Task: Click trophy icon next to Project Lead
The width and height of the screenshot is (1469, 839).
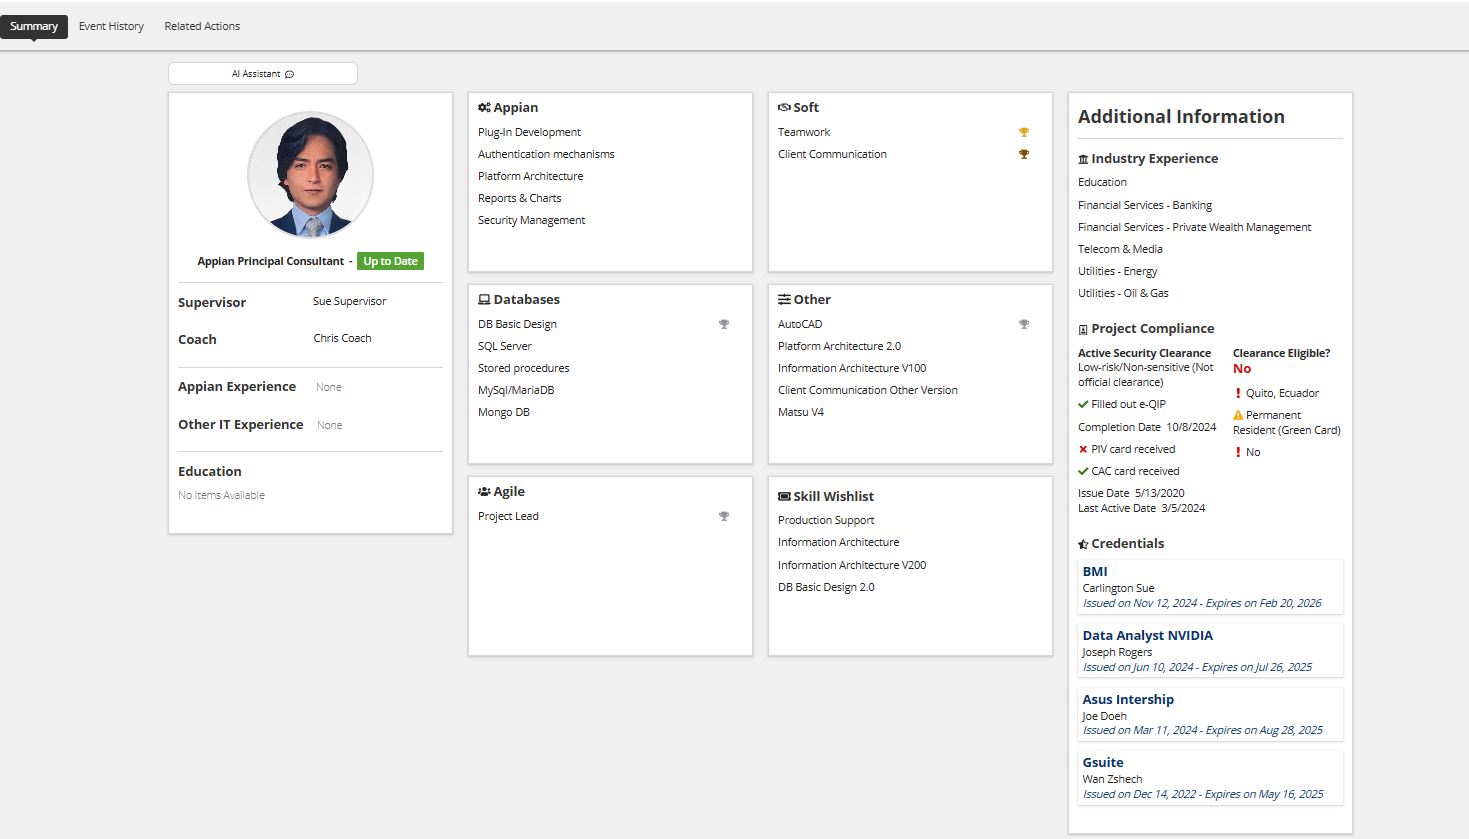Action: pos(724,516)
